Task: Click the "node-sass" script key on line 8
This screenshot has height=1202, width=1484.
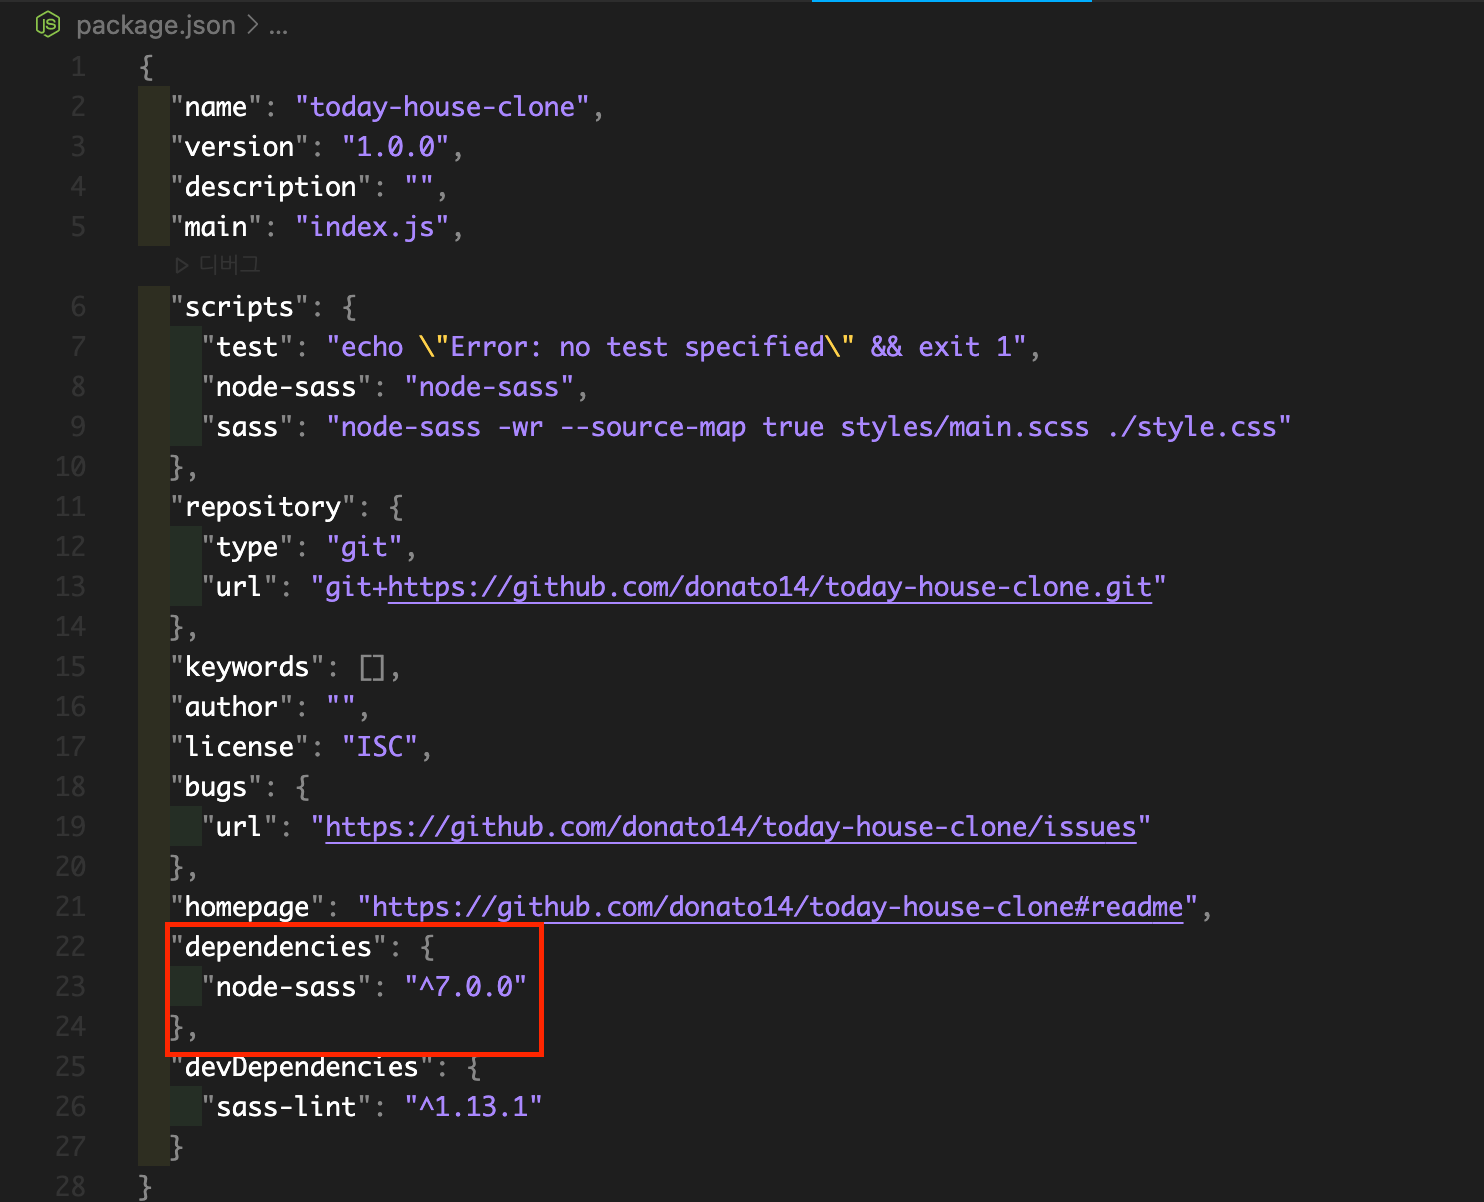Action: [286, 387]
